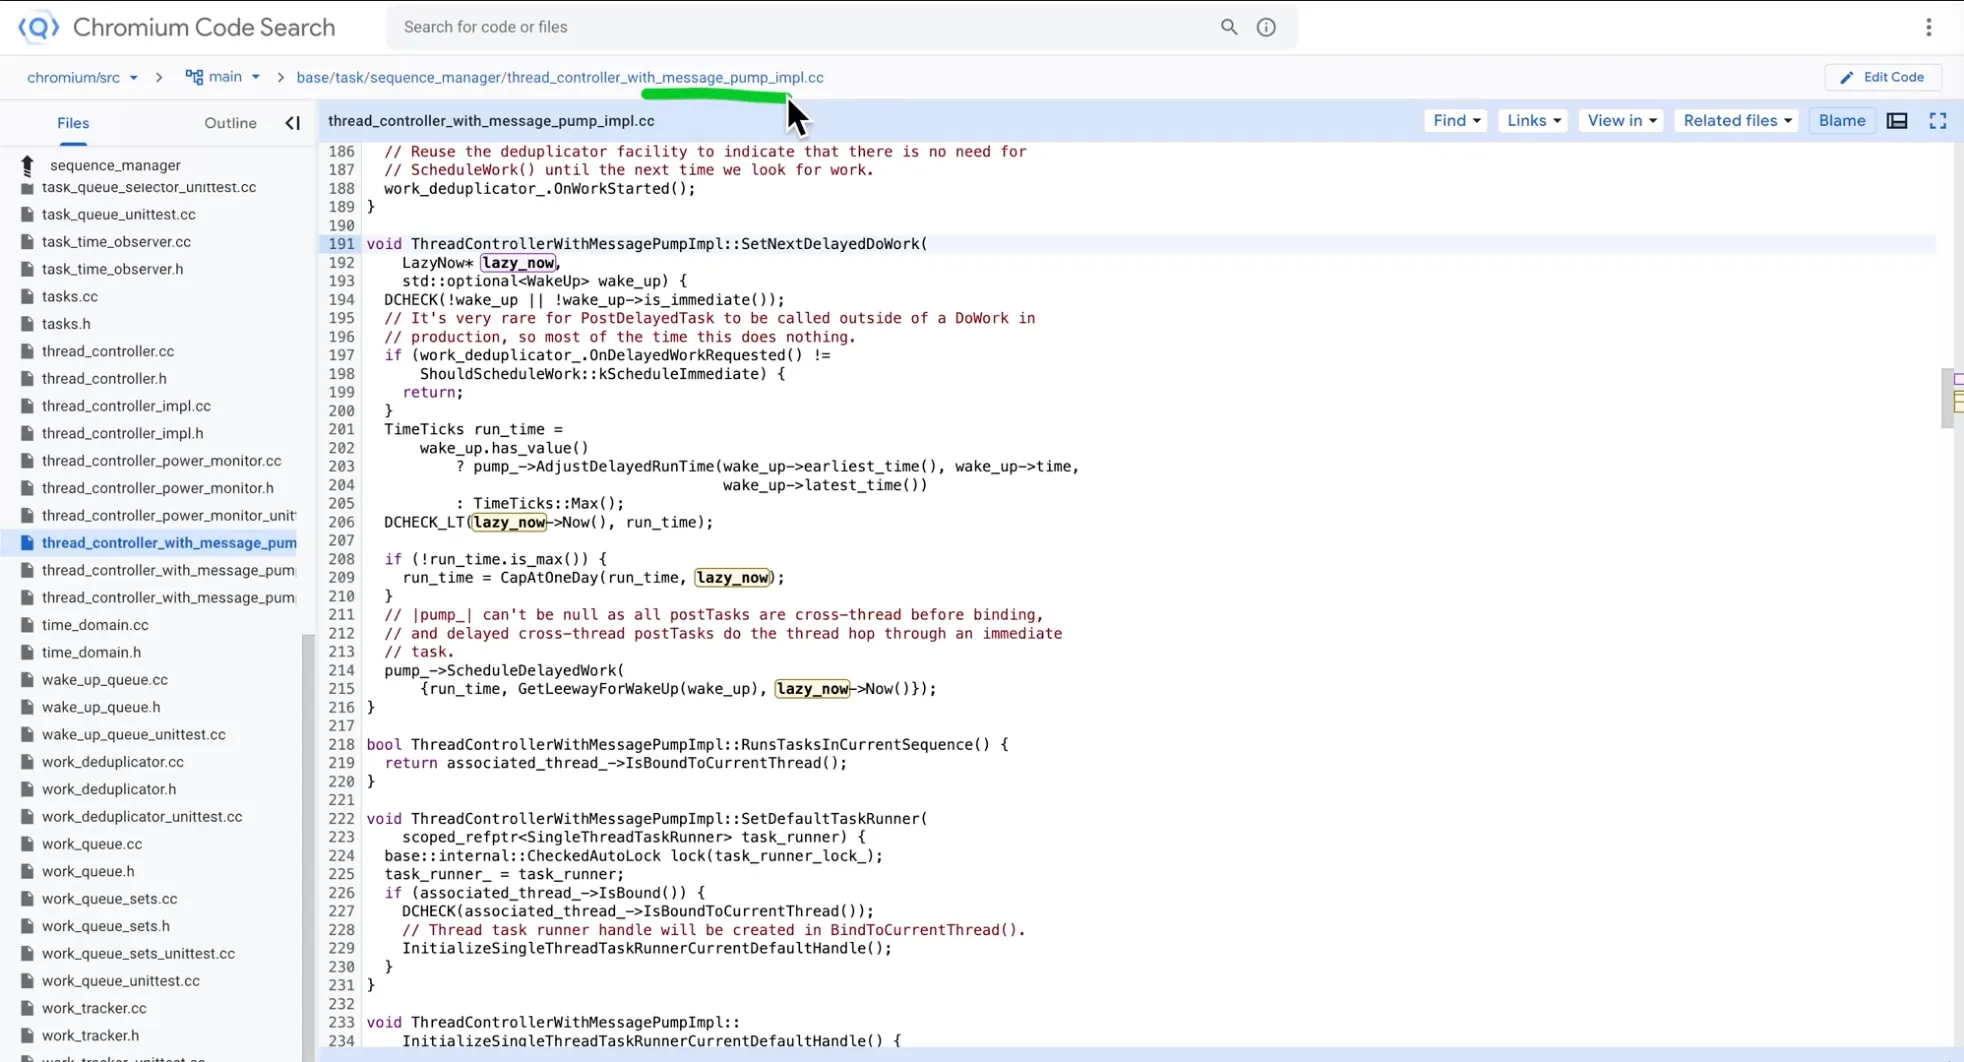This screenshot has width=1964, height=1062.
Task: Open work_queue_sets_unittest.cc file
Action: pos(138,954)
